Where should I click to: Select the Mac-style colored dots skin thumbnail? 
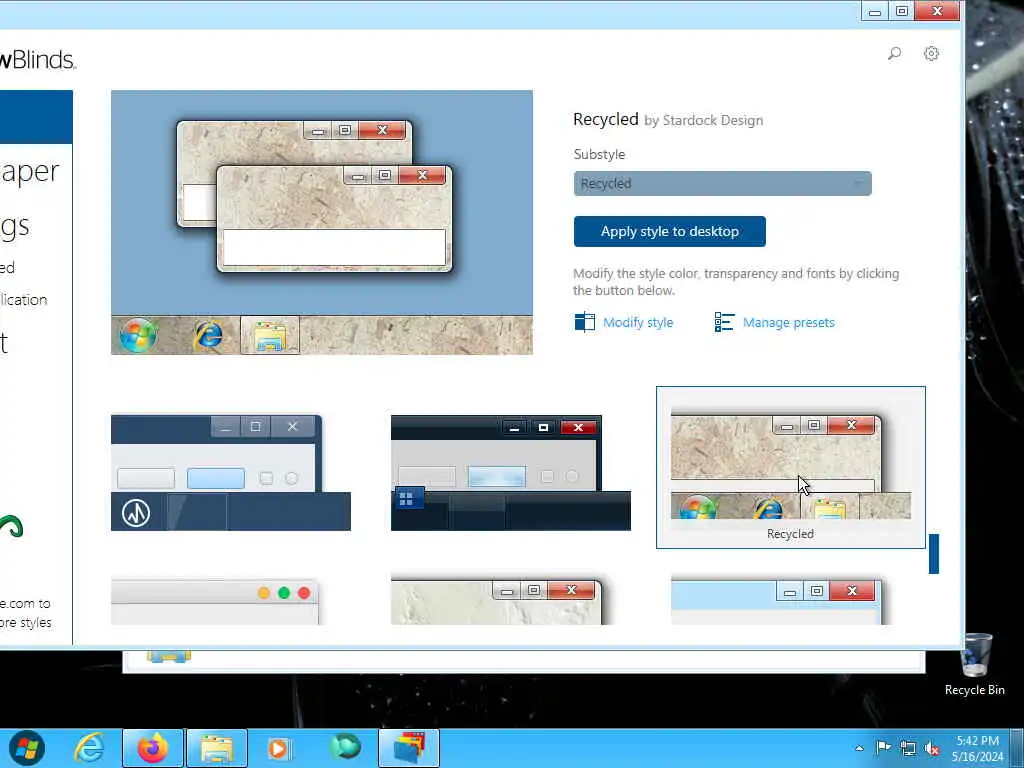pyautogui.click(x=216, y=601)
